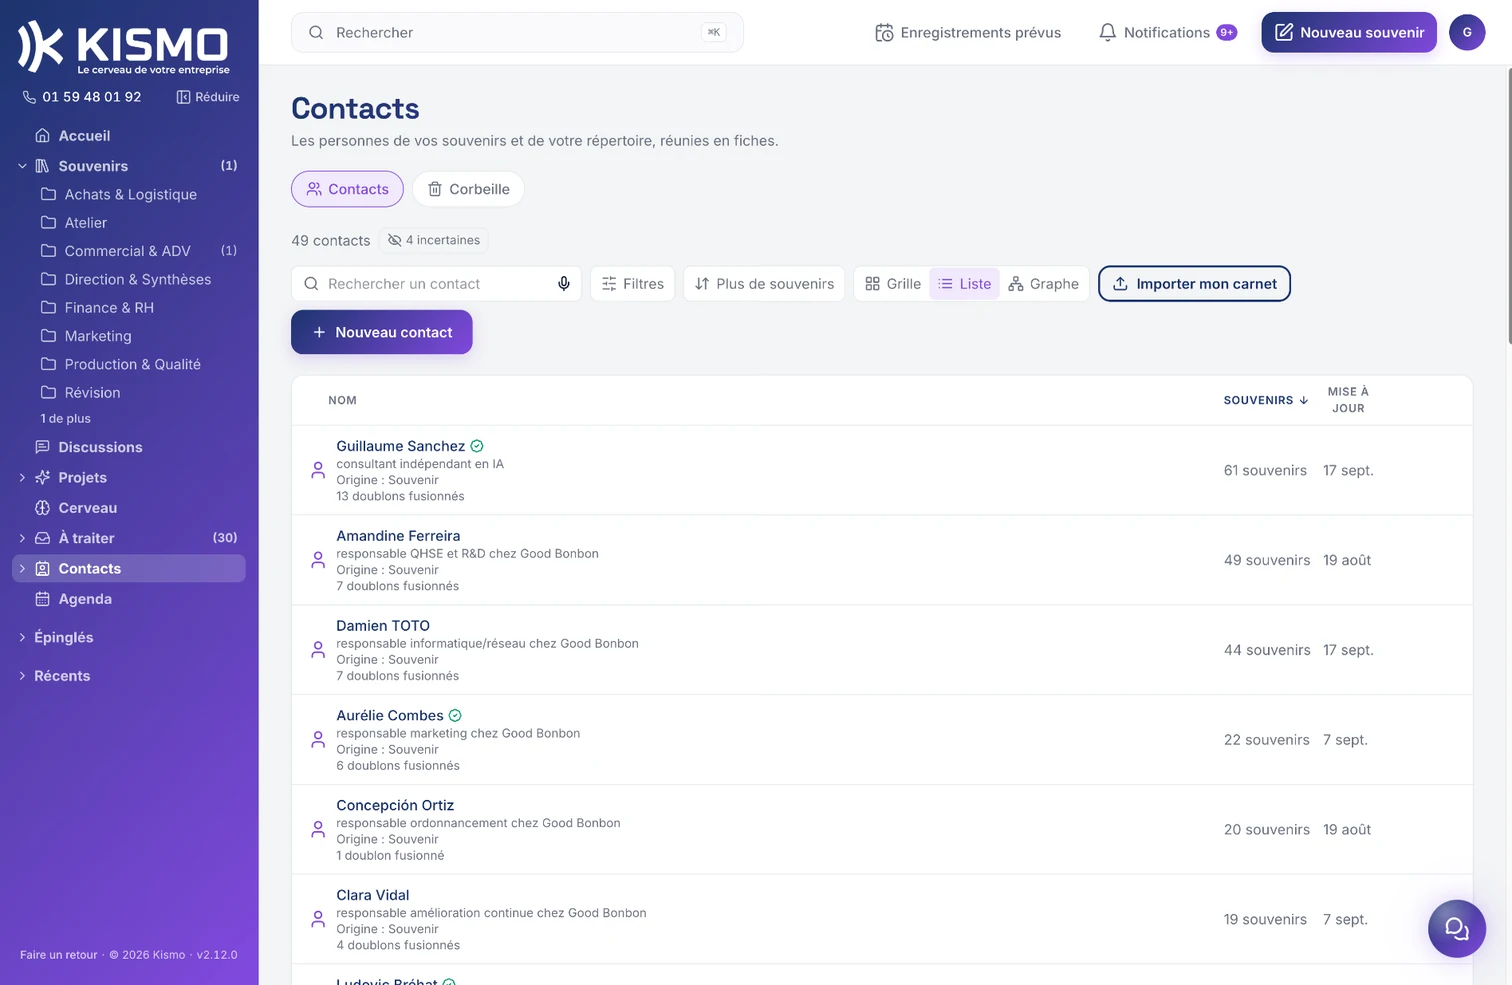Open the Filtres panel
This screenshot has width=1512, height=985.
[x=633, y=284]
